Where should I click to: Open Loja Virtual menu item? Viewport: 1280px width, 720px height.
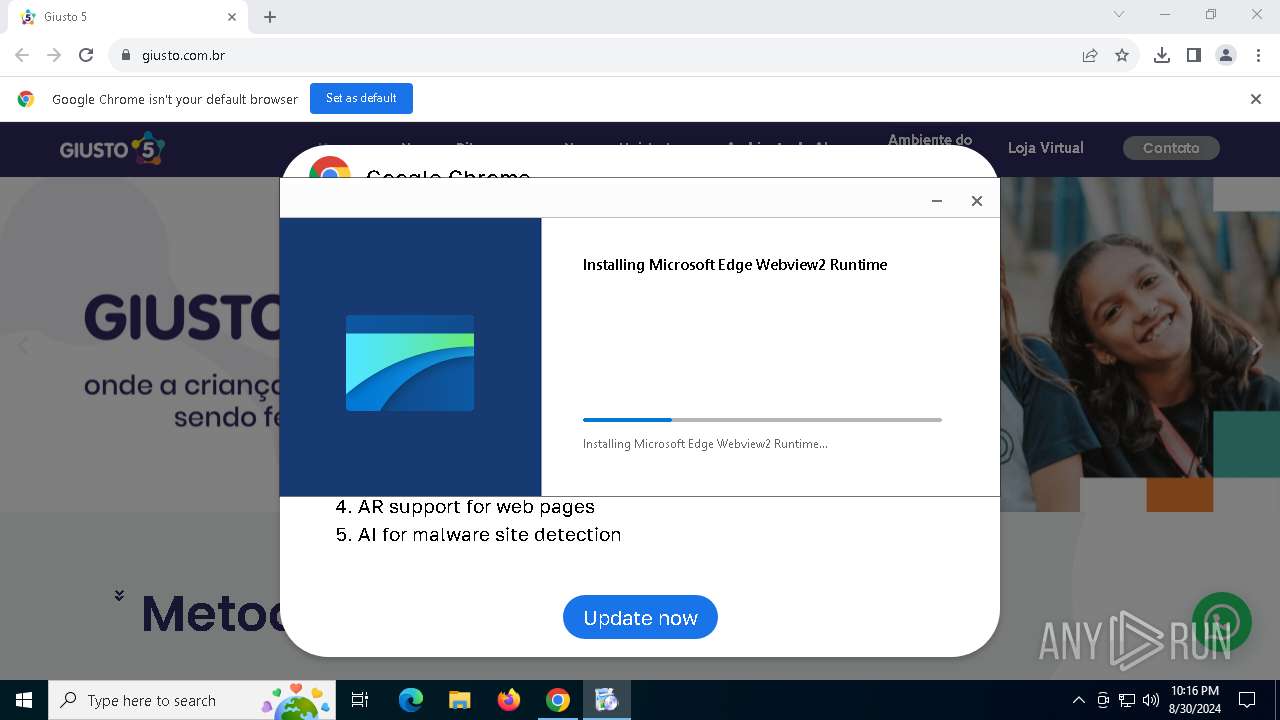(x=1045, y=148)
